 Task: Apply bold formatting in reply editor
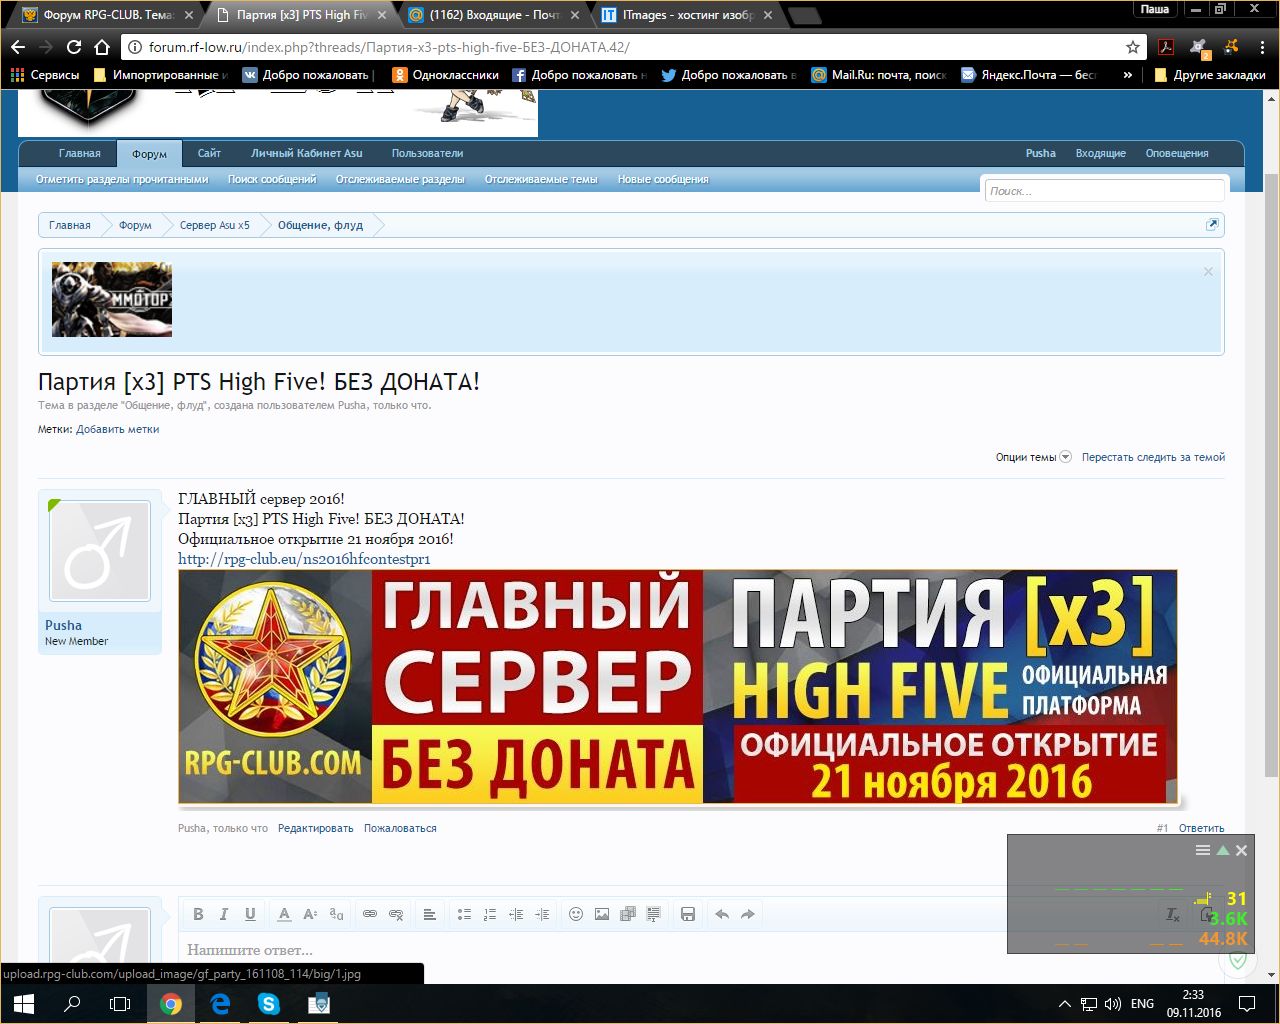coord(198,914)
